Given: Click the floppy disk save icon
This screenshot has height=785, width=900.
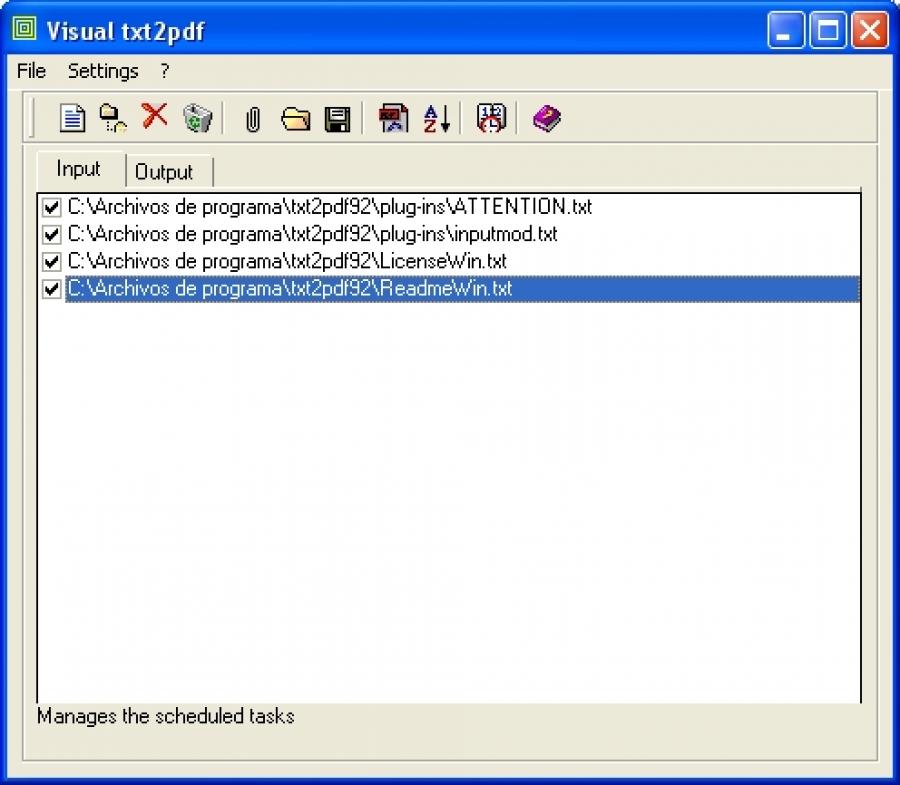Looking at the screenshot, I should tap(338, 119).
